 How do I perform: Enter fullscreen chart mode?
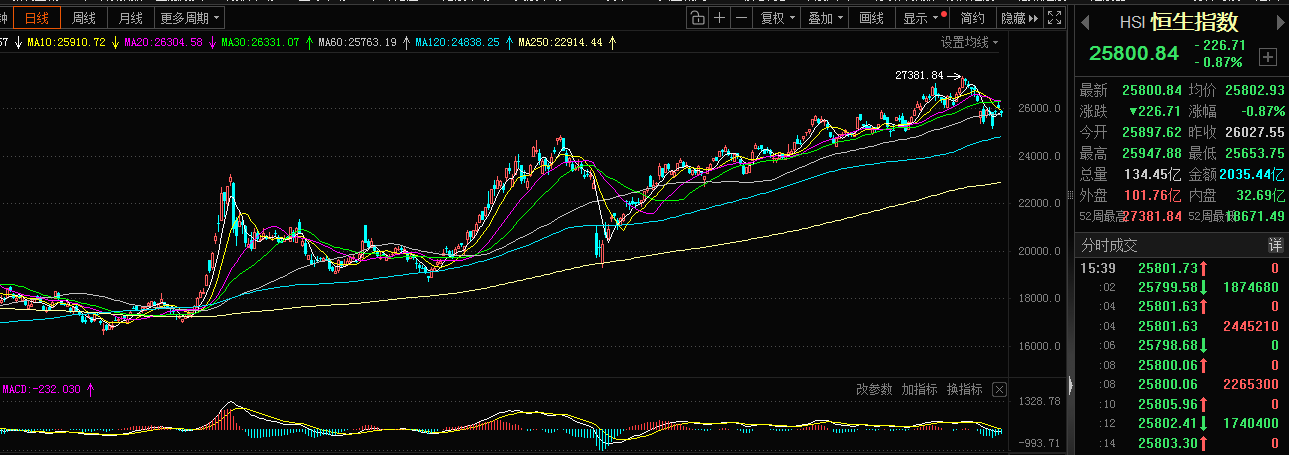coord(1054,18)
